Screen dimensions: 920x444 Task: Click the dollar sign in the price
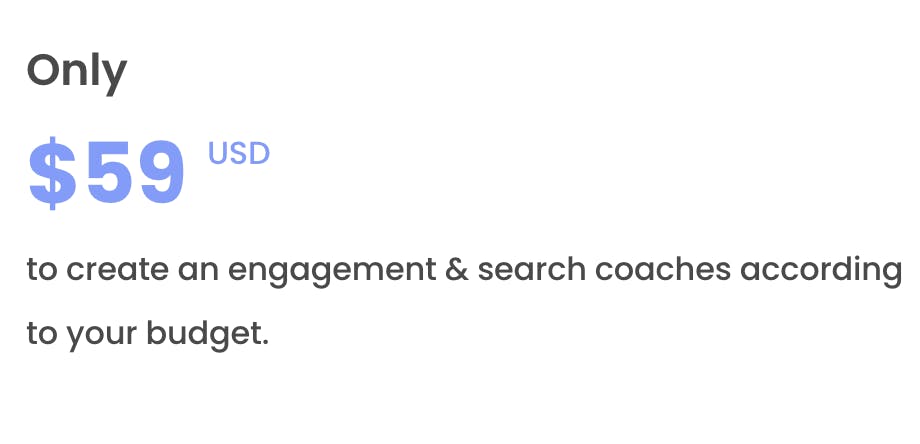tap(52, 174)
